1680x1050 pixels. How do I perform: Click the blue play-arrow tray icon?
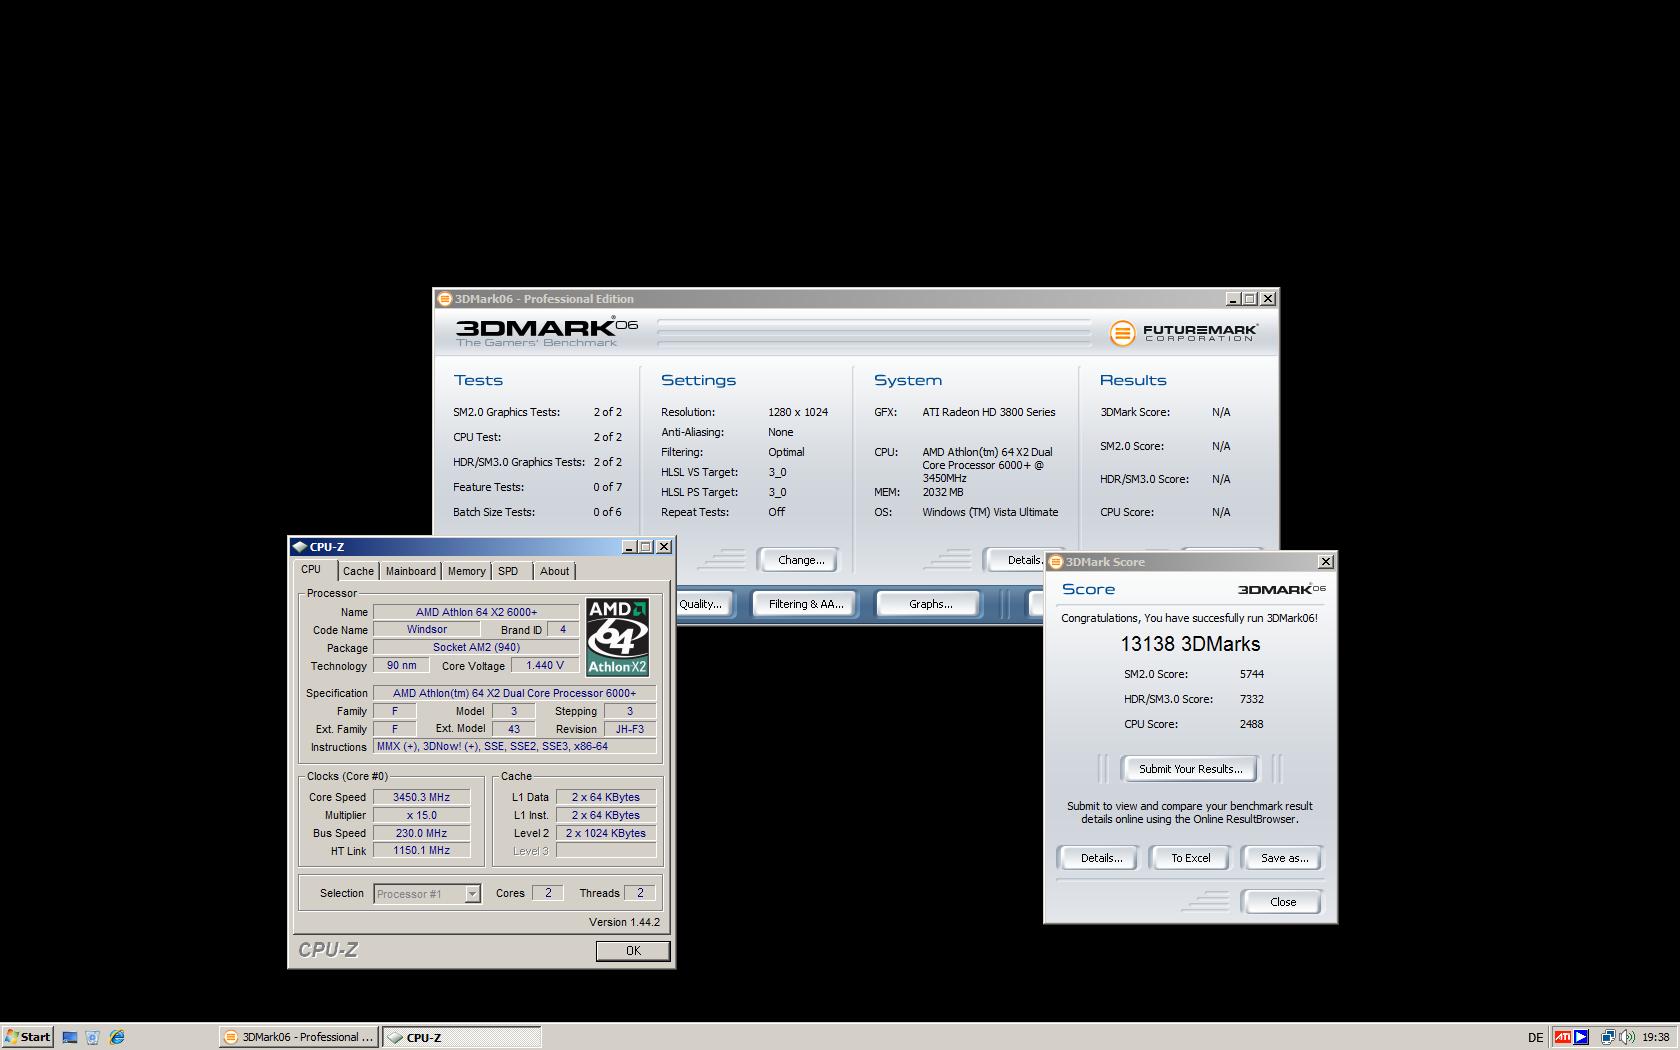(x=1580, y=1037)
